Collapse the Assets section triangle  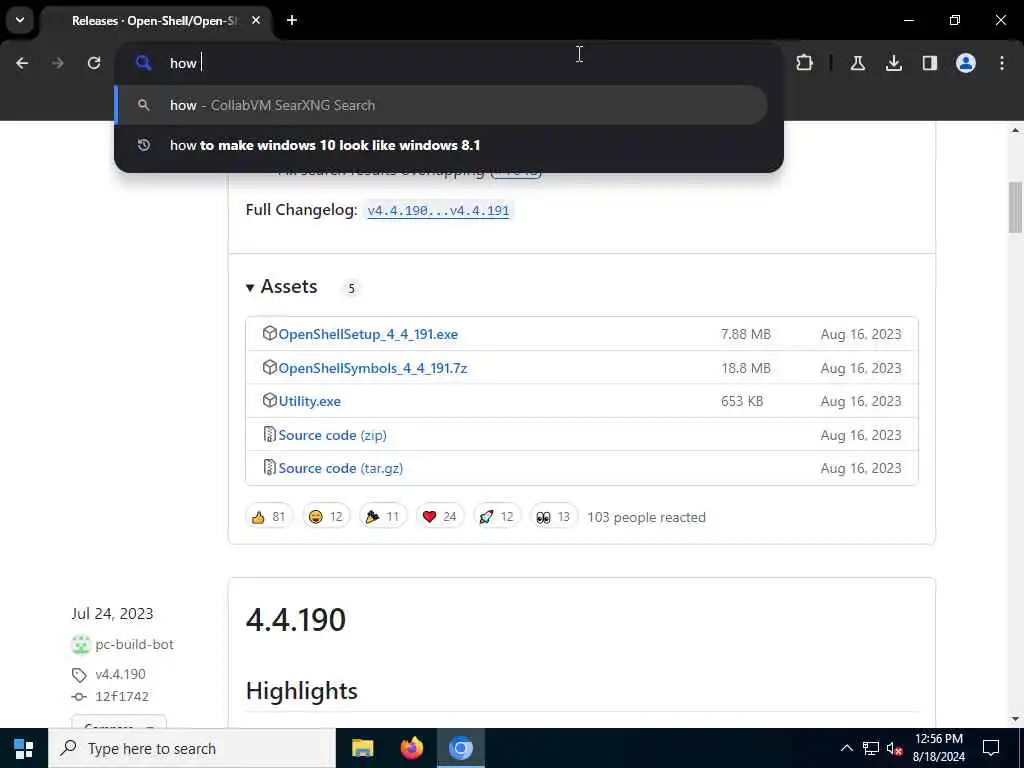[249, 287]
